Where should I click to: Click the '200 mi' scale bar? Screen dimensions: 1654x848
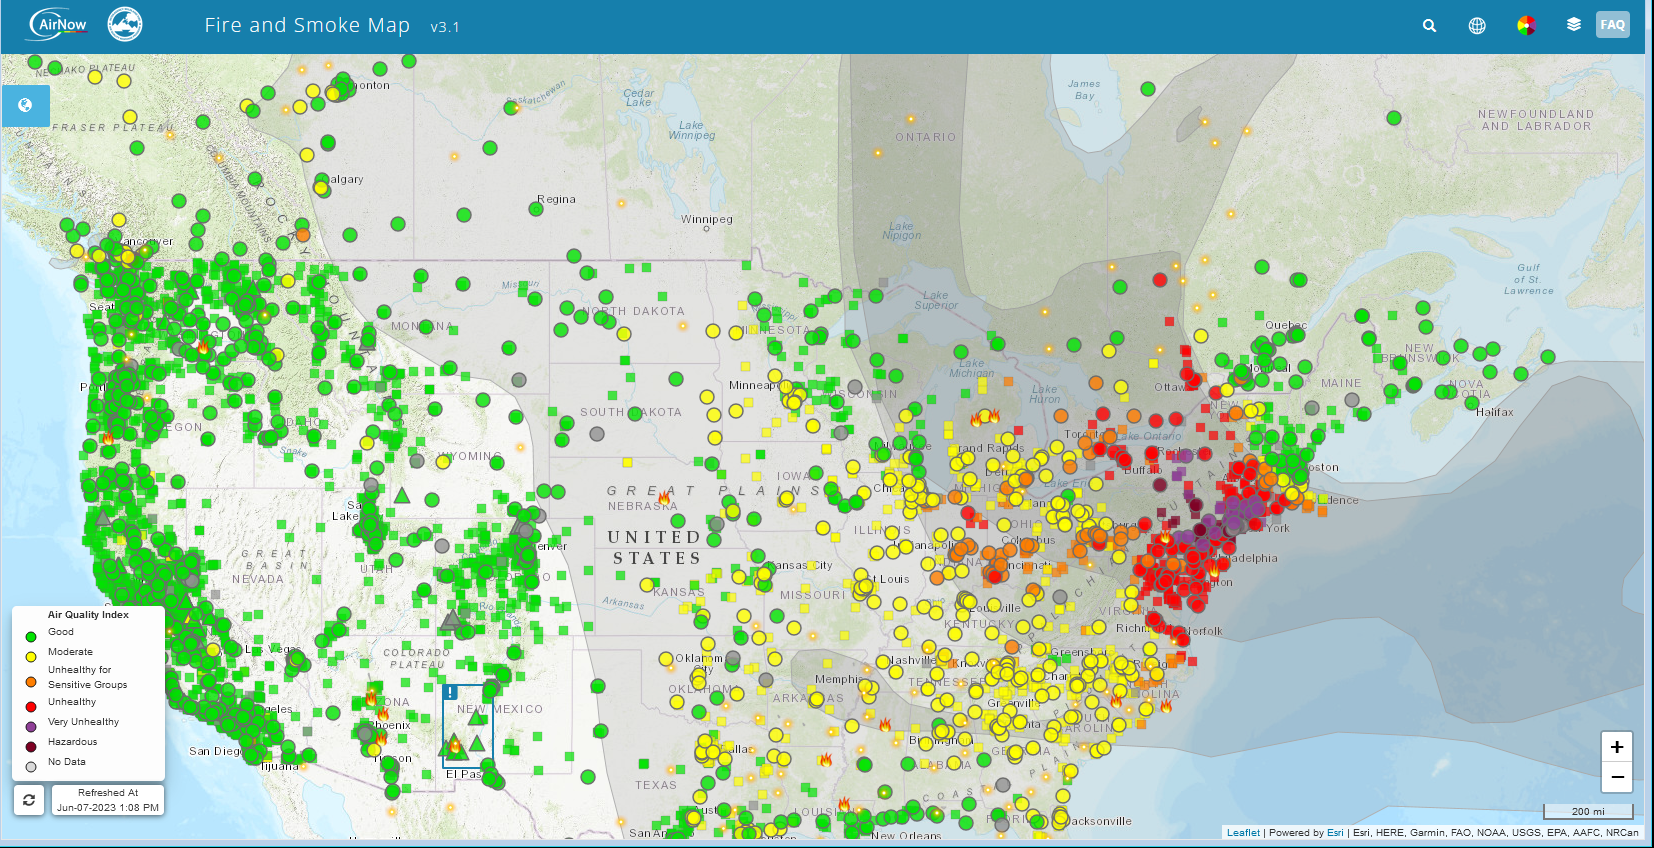(x=1588, y=811)
